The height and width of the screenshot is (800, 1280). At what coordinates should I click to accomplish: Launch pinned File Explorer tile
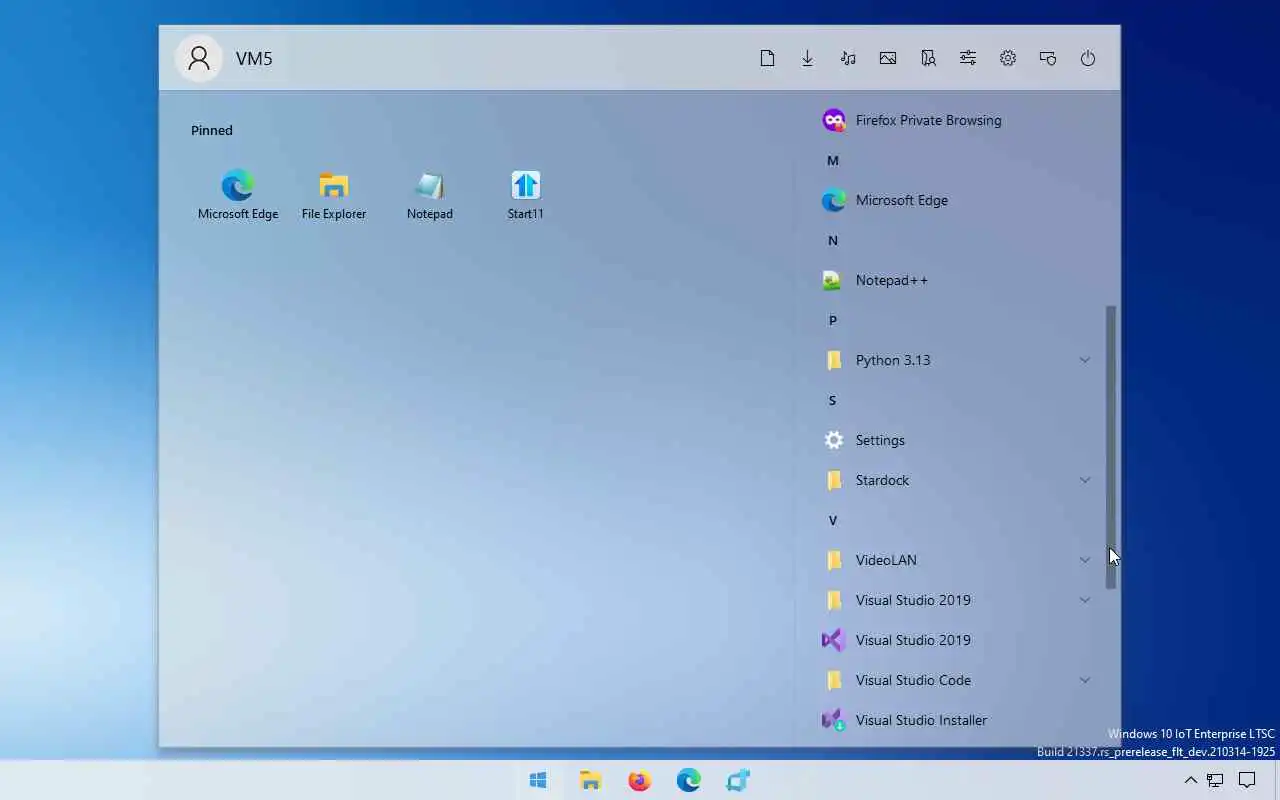point(334,195)
